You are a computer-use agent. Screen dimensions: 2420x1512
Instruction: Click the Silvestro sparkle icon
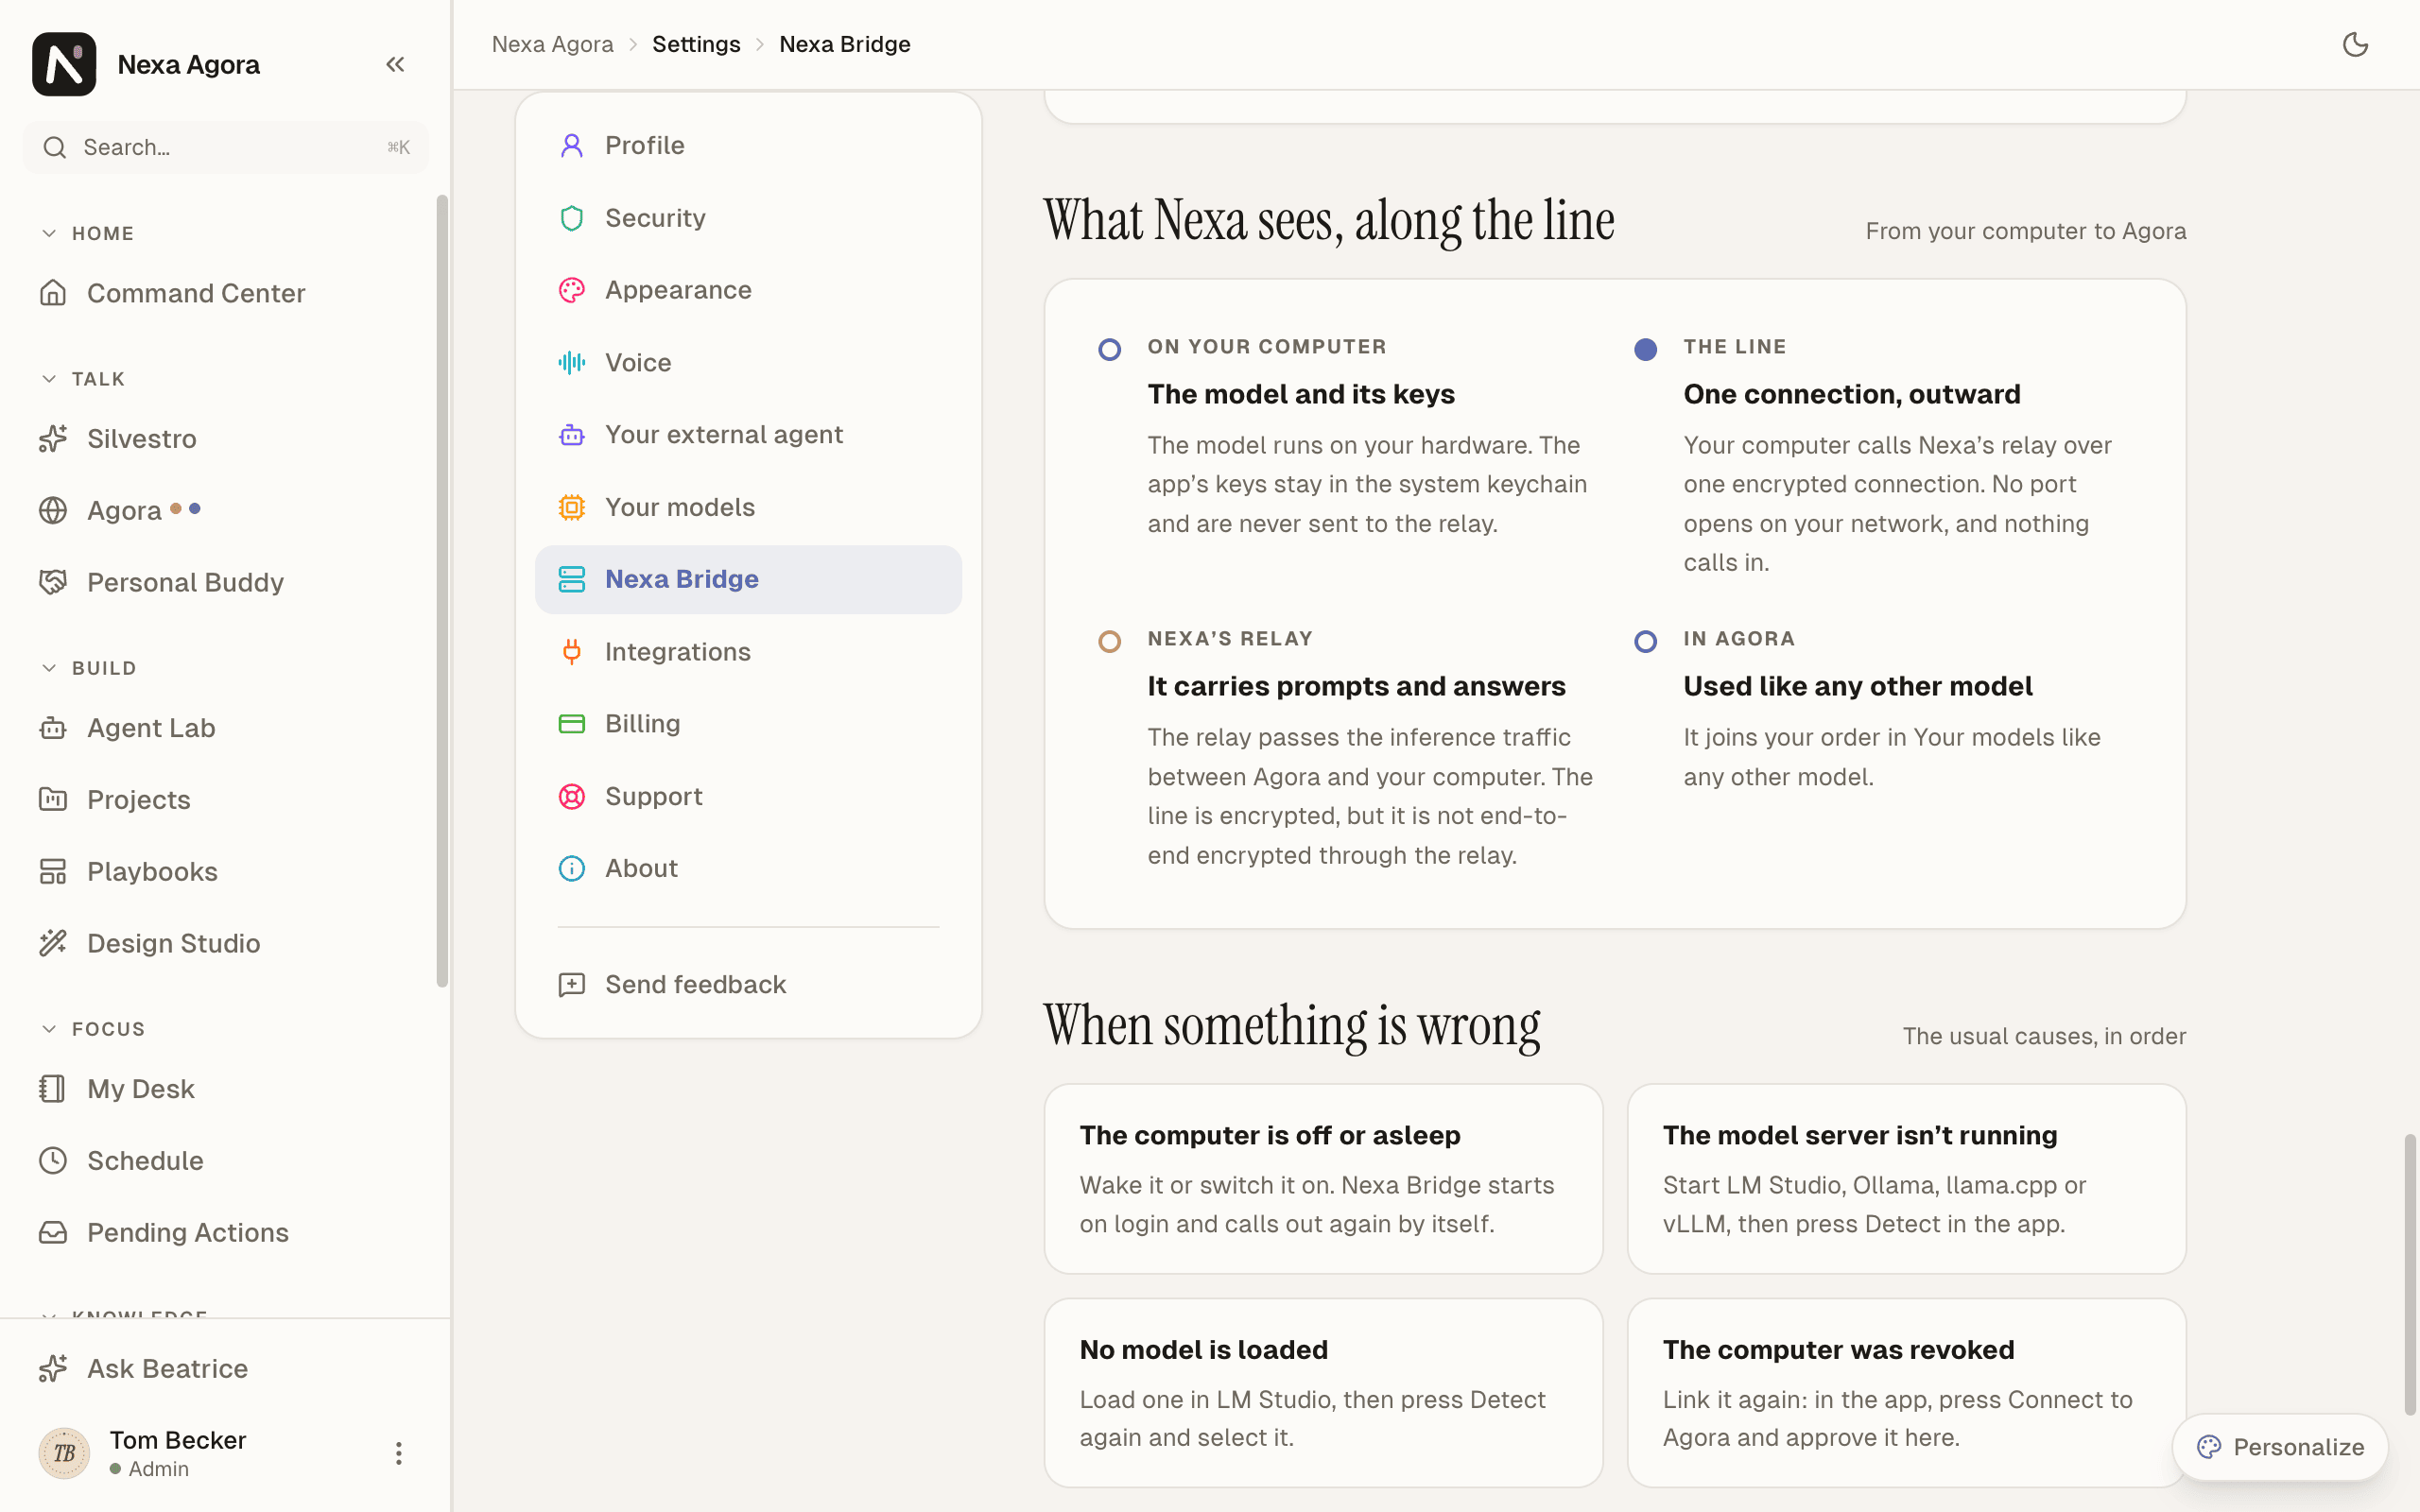[x=53, y=438]
